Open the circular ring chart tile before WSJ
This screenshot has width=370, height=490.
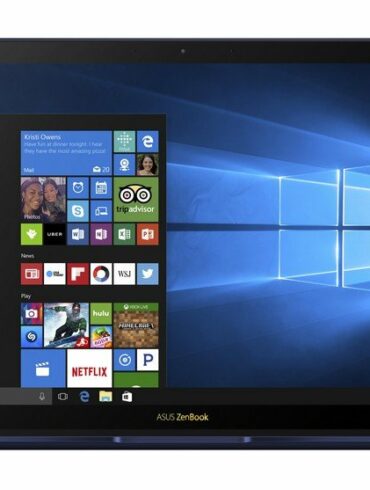click(101, 274)
